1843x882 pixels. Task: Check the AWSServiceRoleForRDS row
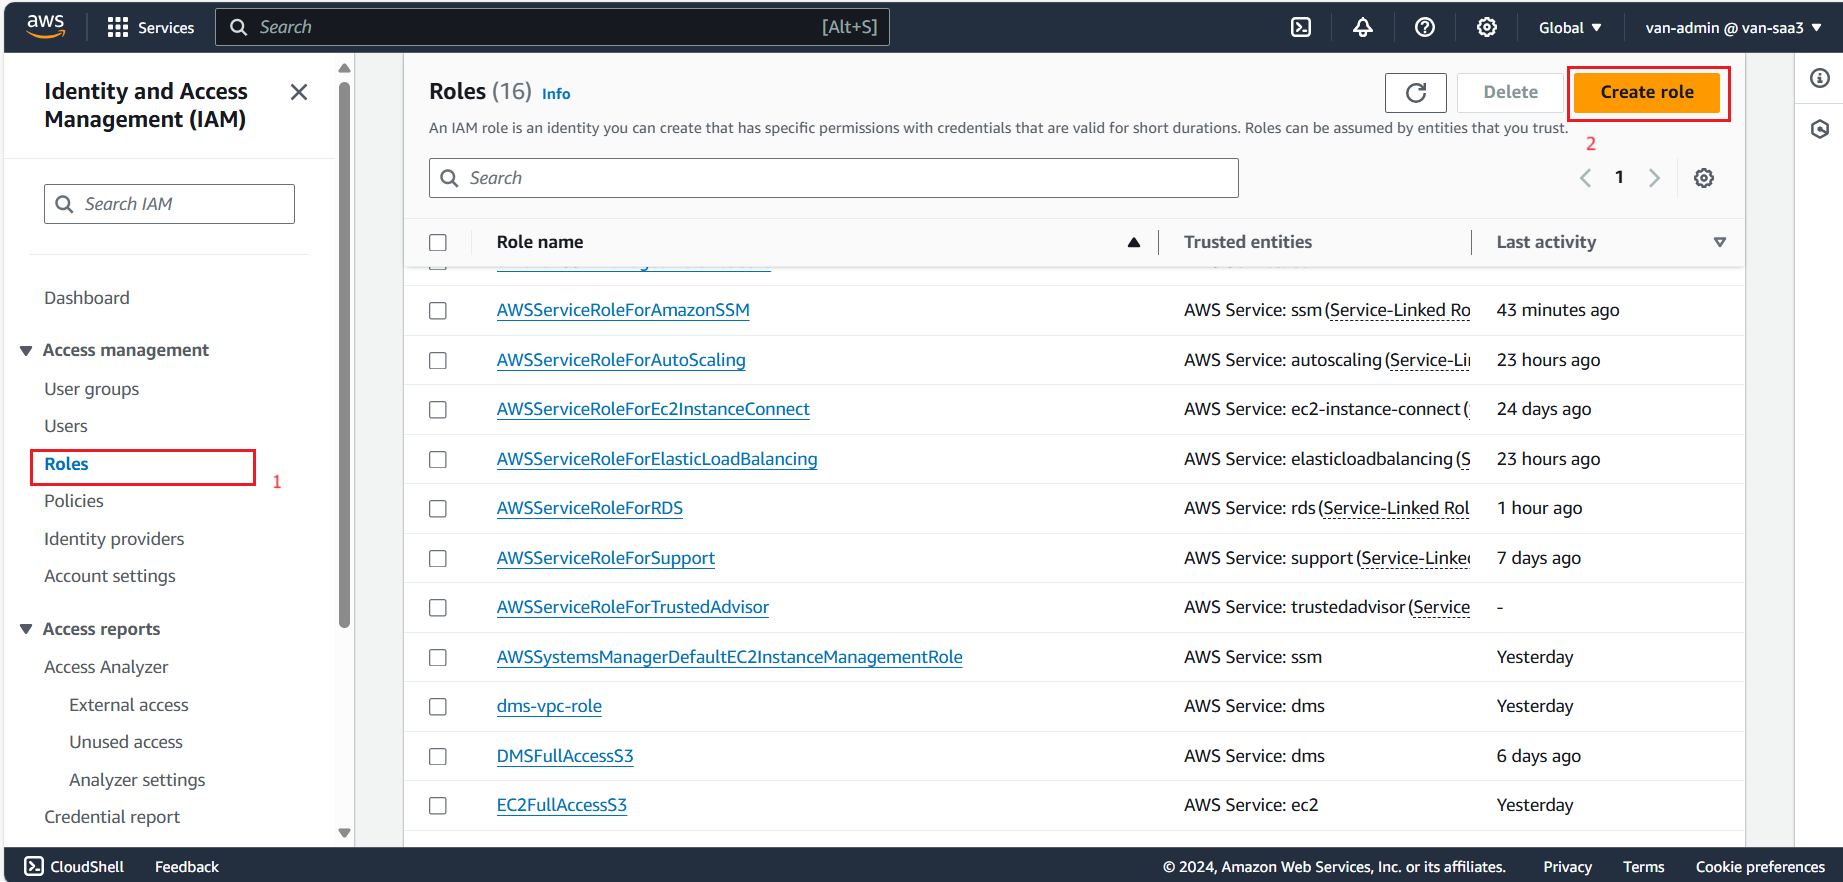tap(438, 509)
